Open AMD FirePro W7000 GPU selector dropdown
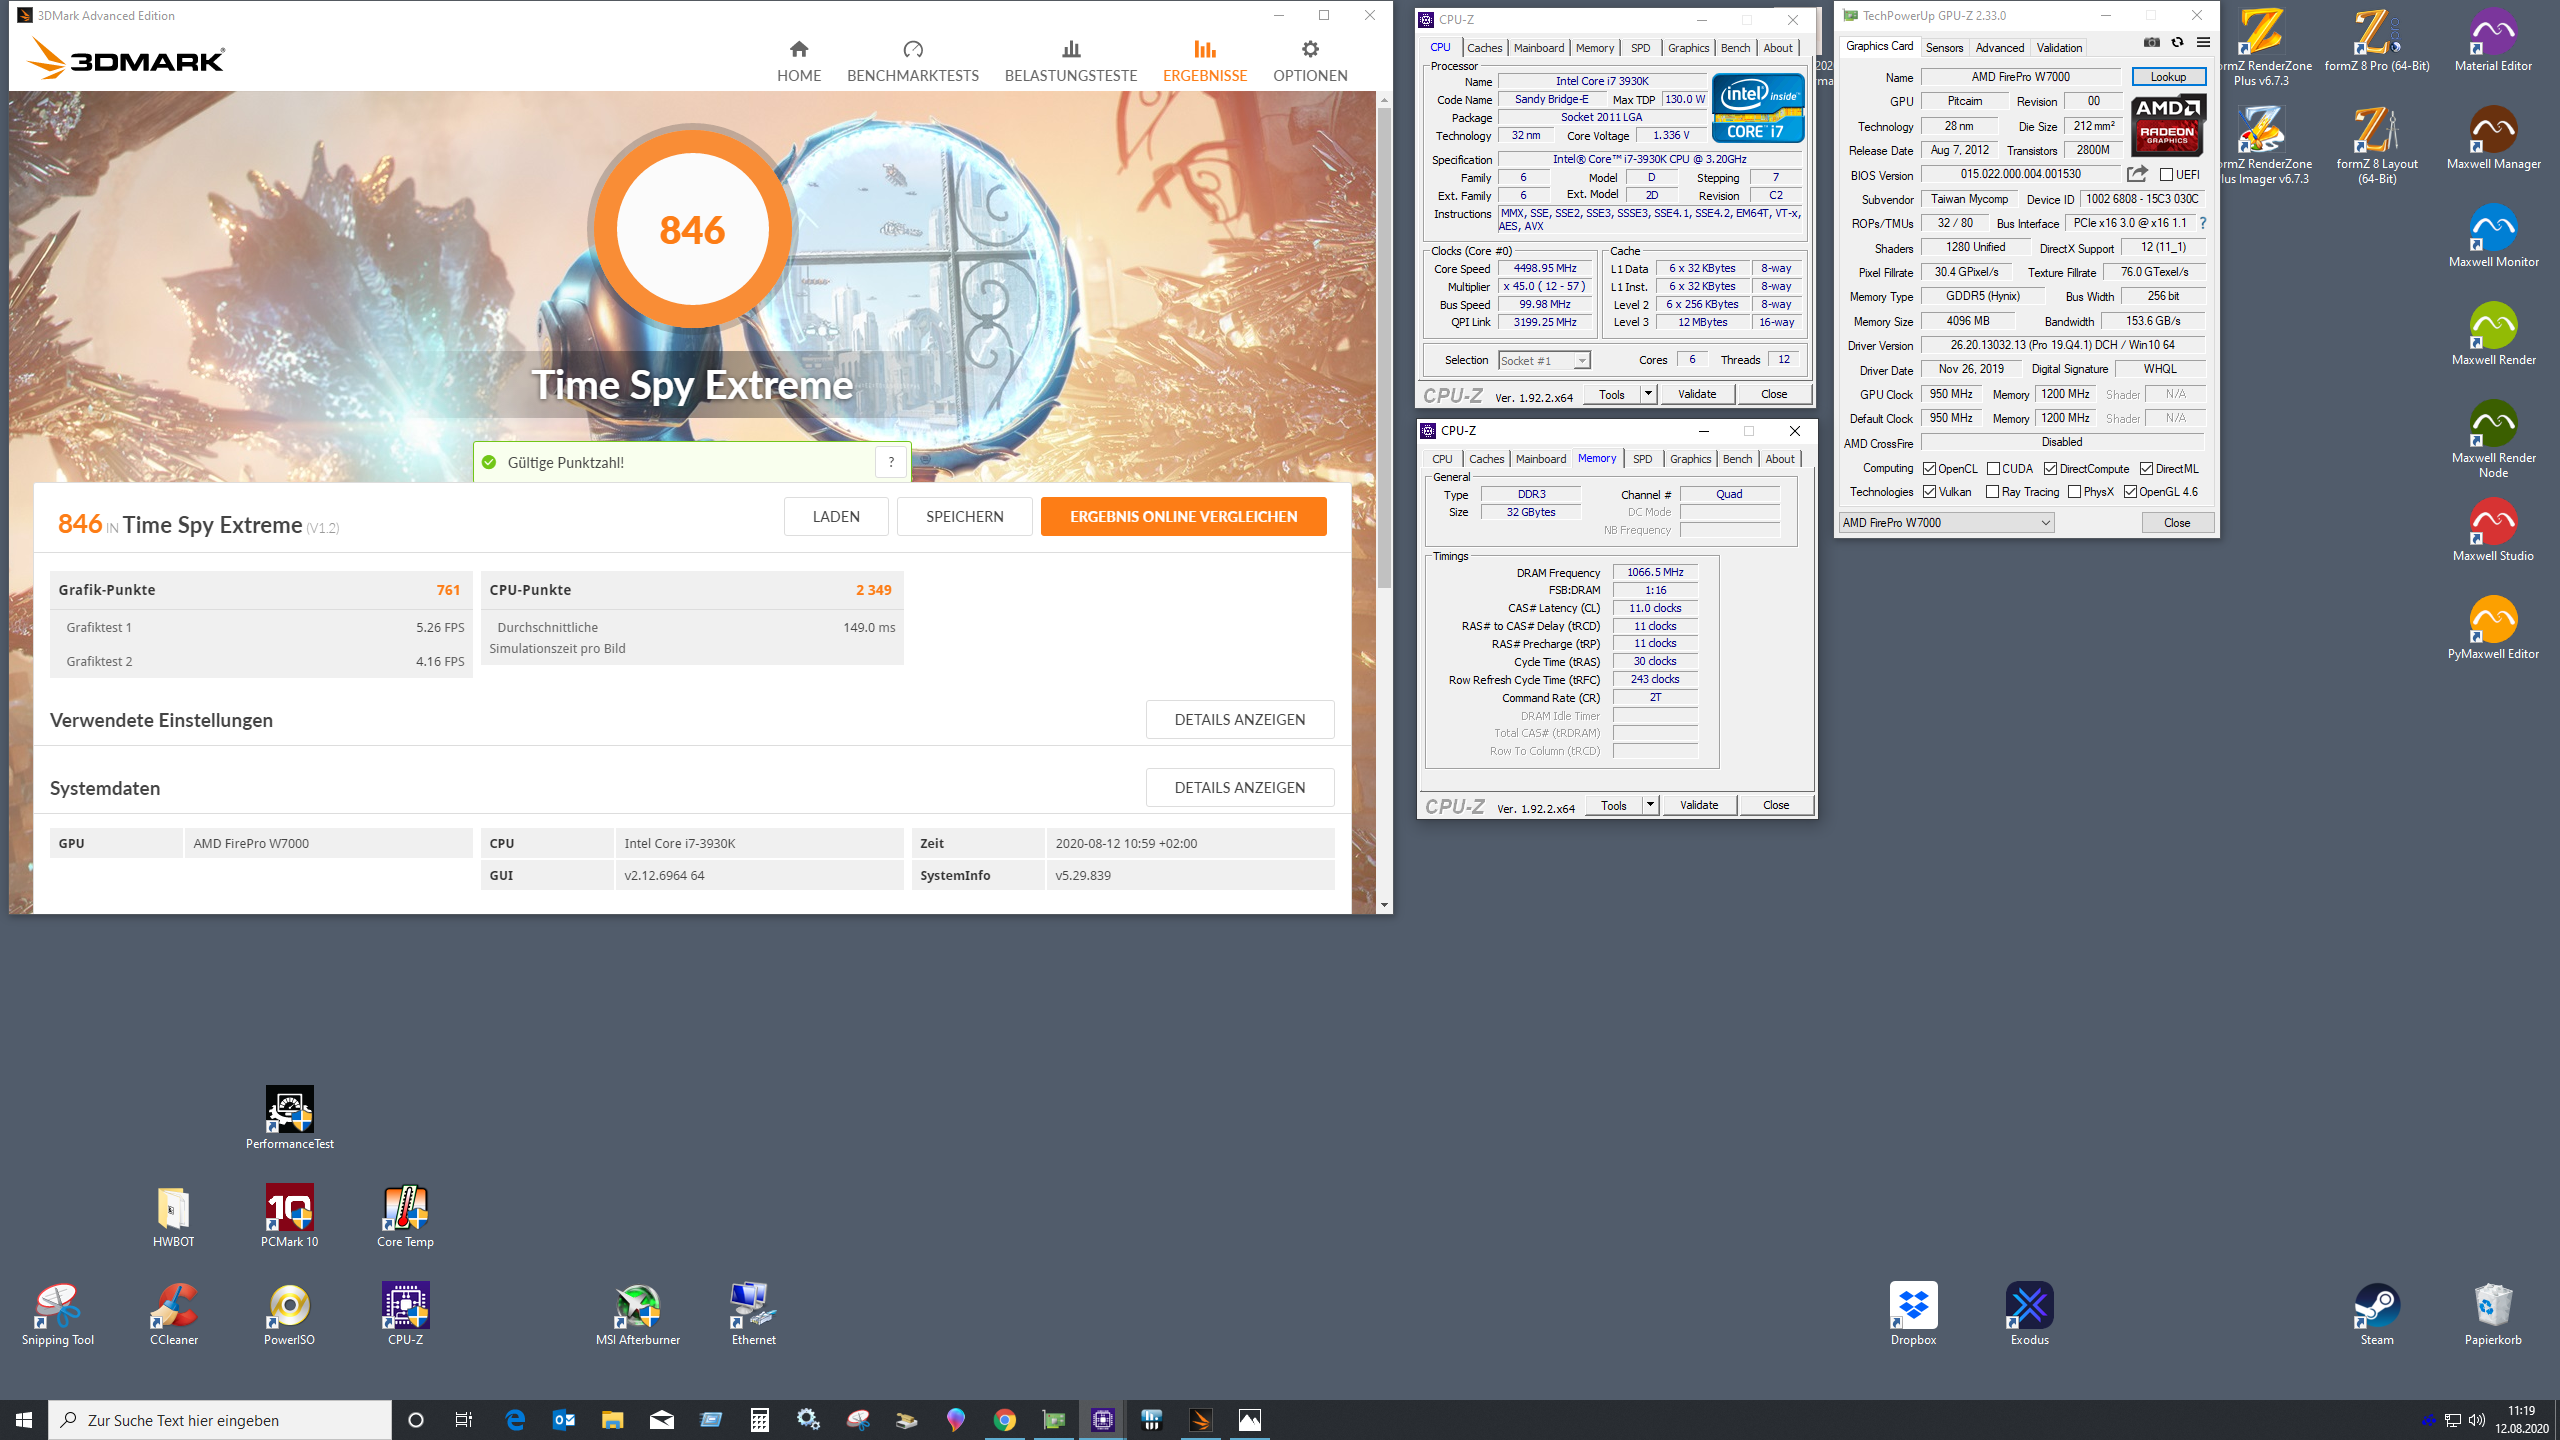Screen dimensions: 2560x1440 1947,523
